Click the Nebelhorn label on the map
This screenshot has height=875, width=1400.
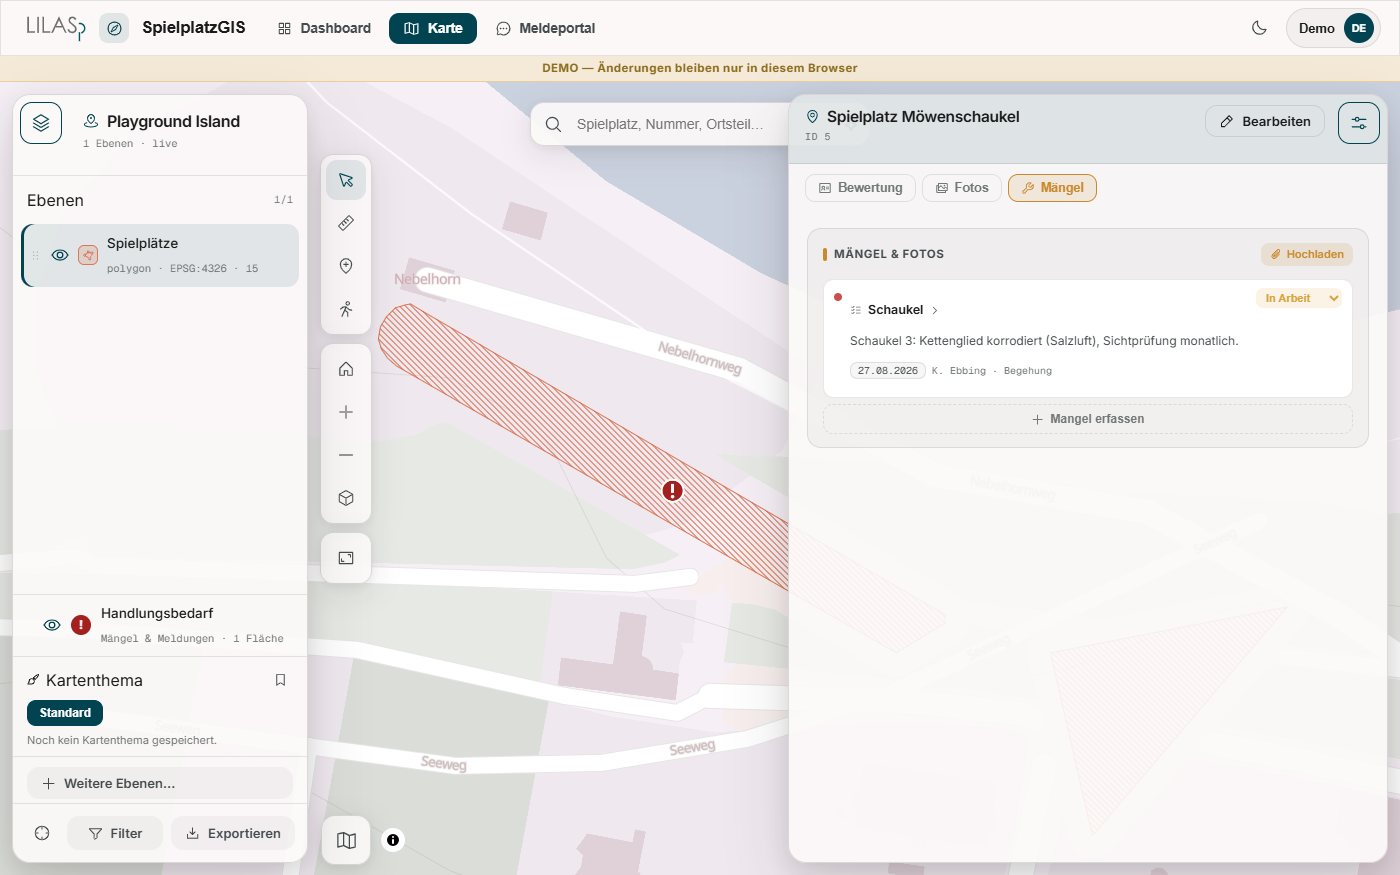pos(427,279)
